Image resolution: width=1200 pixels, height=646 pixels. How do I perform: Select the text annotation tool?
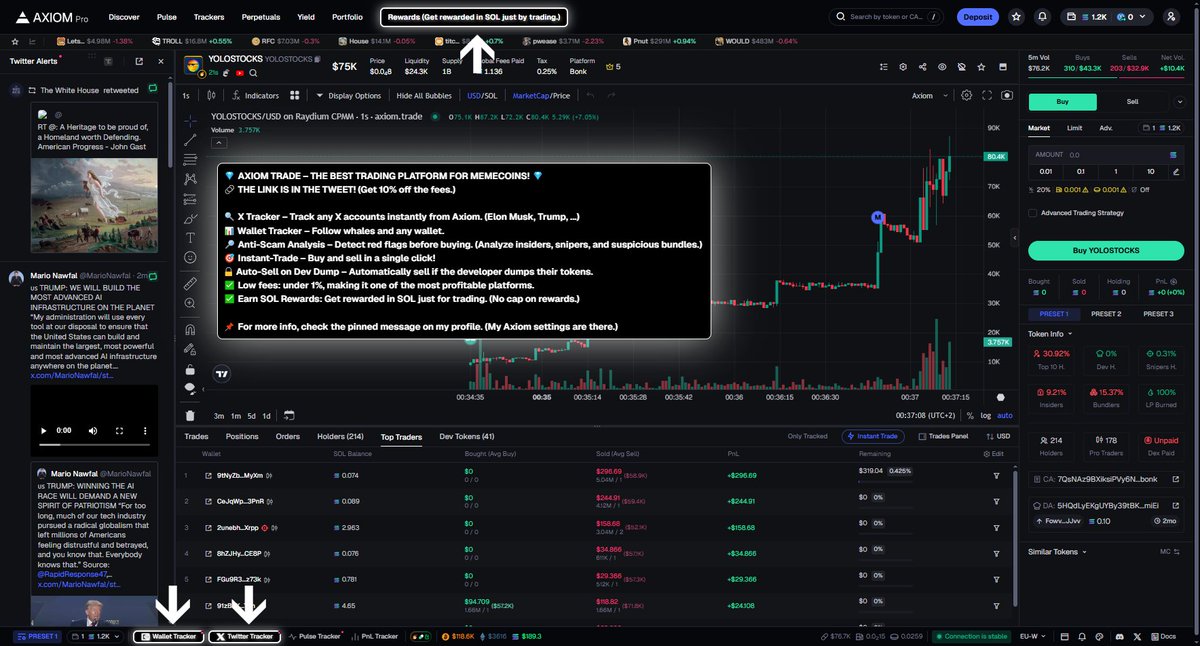(190, 237)
